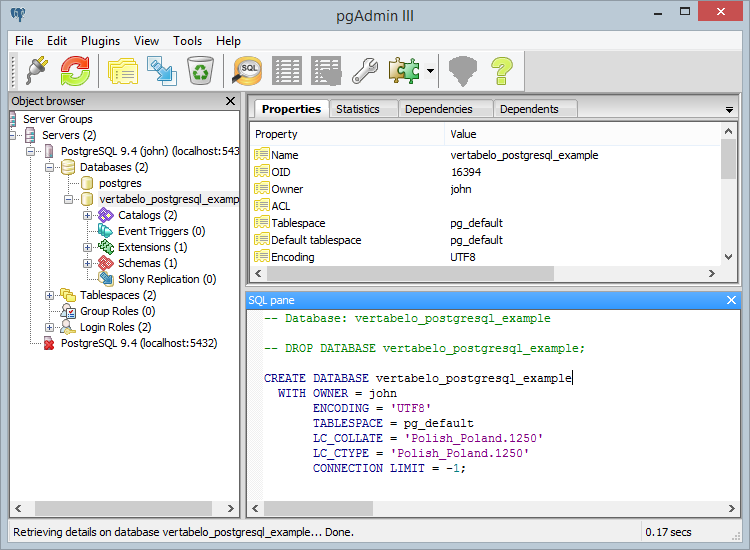Switch to the Dependents tab
This screenshot has height=550, width=750.
pyautogui.click(x=529, y=109)
